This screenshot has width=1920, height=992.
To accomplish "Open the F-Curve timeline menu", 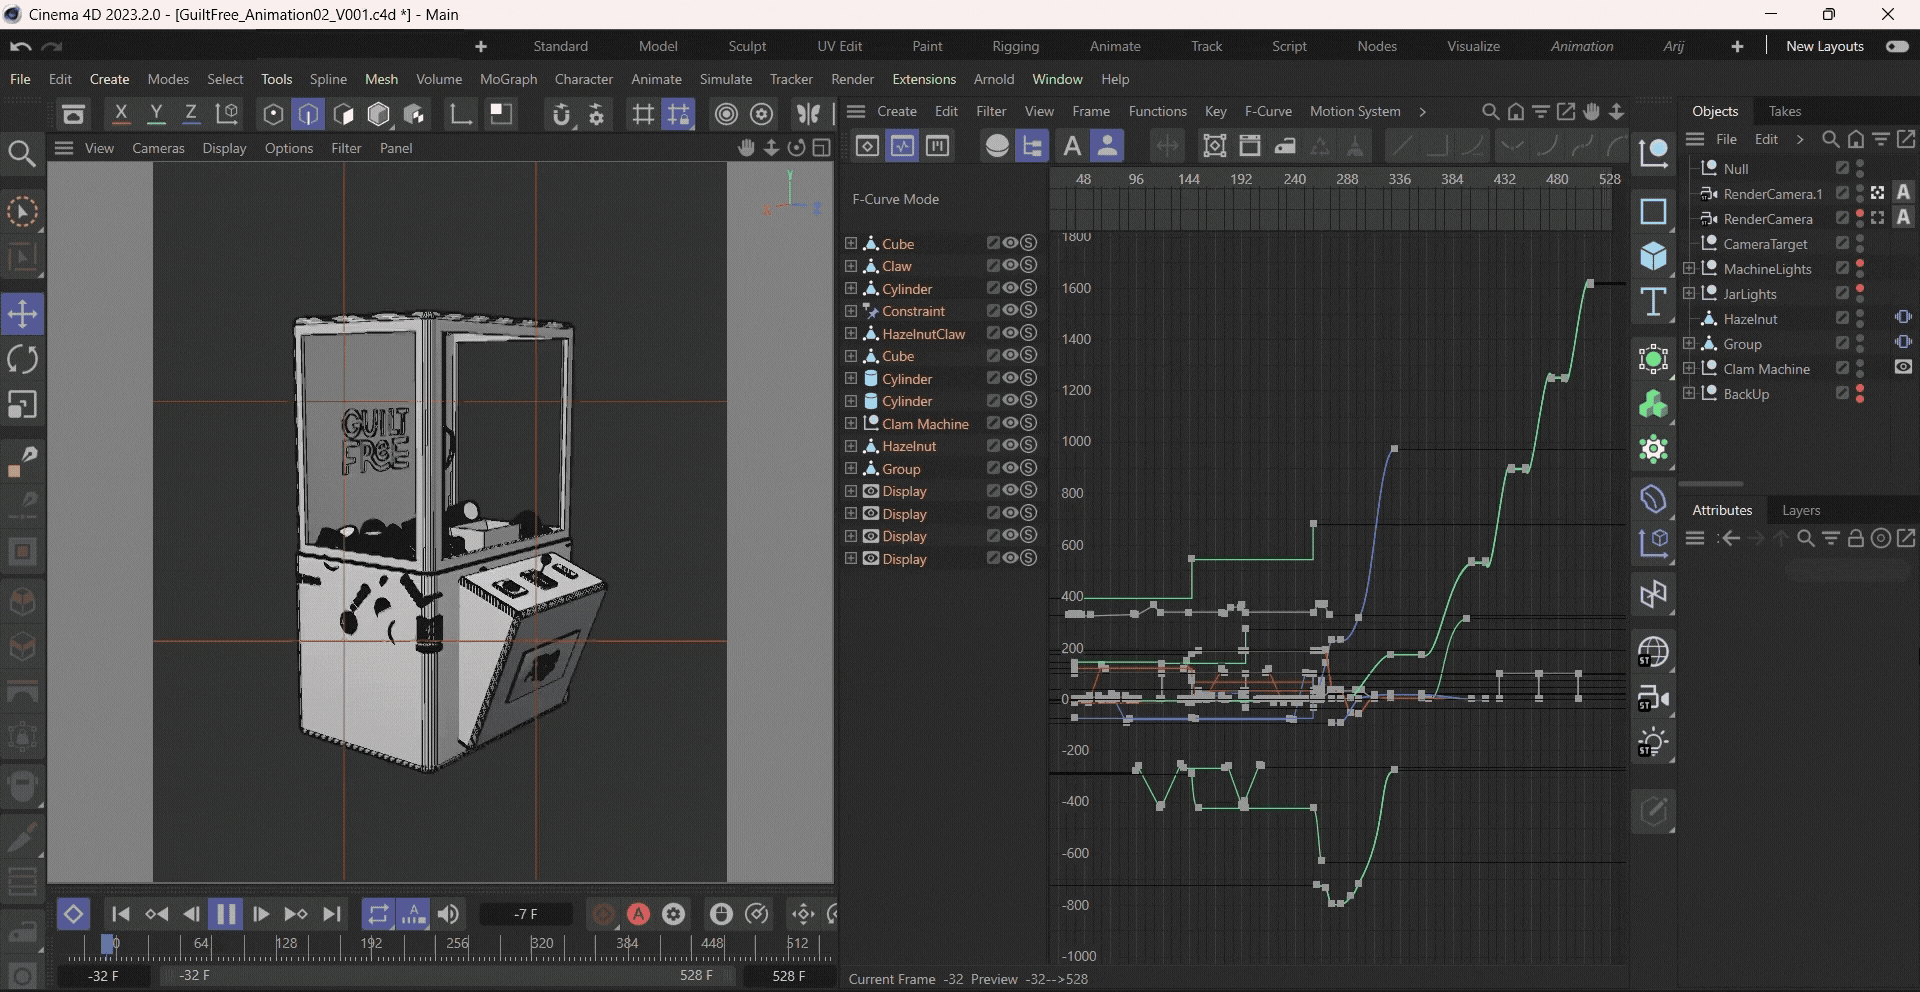I will tap(1267, 111).
